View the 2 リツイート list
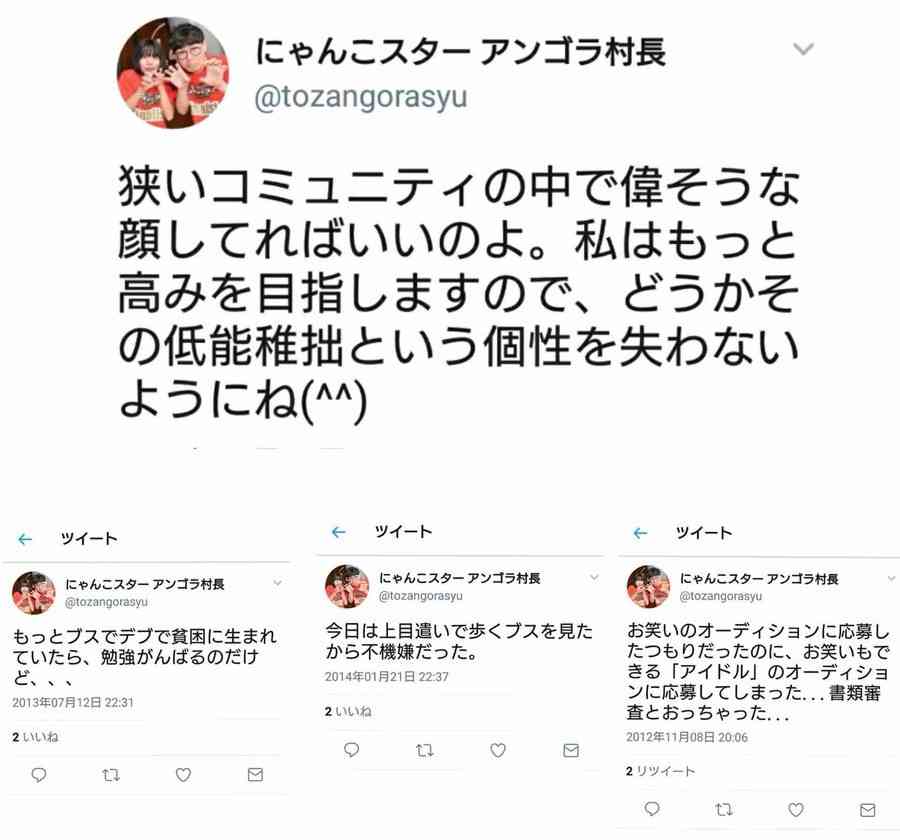This screenshot has height=840, width=900. point(660,771)
